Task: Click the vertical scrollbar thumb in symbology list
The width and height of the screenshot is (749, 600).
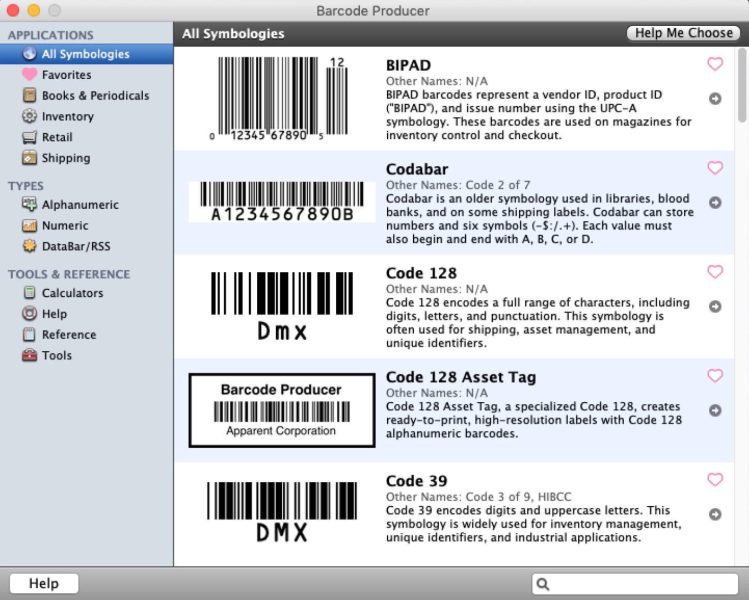Action: pyautogui.click(x=741, y=85)
